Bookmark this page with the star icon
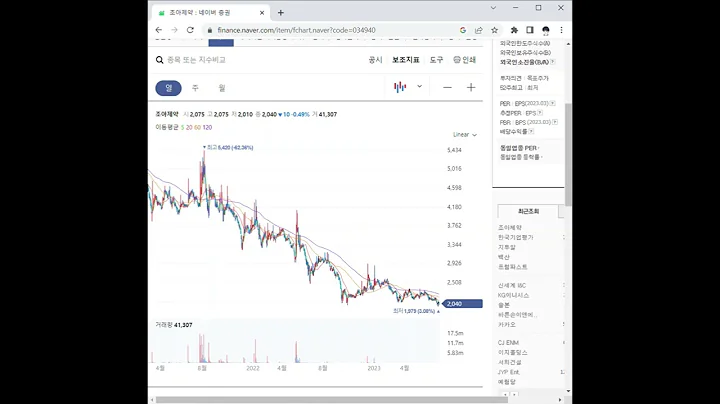The width and height of the screenshot is (720, 404). [x=495, y=30]
